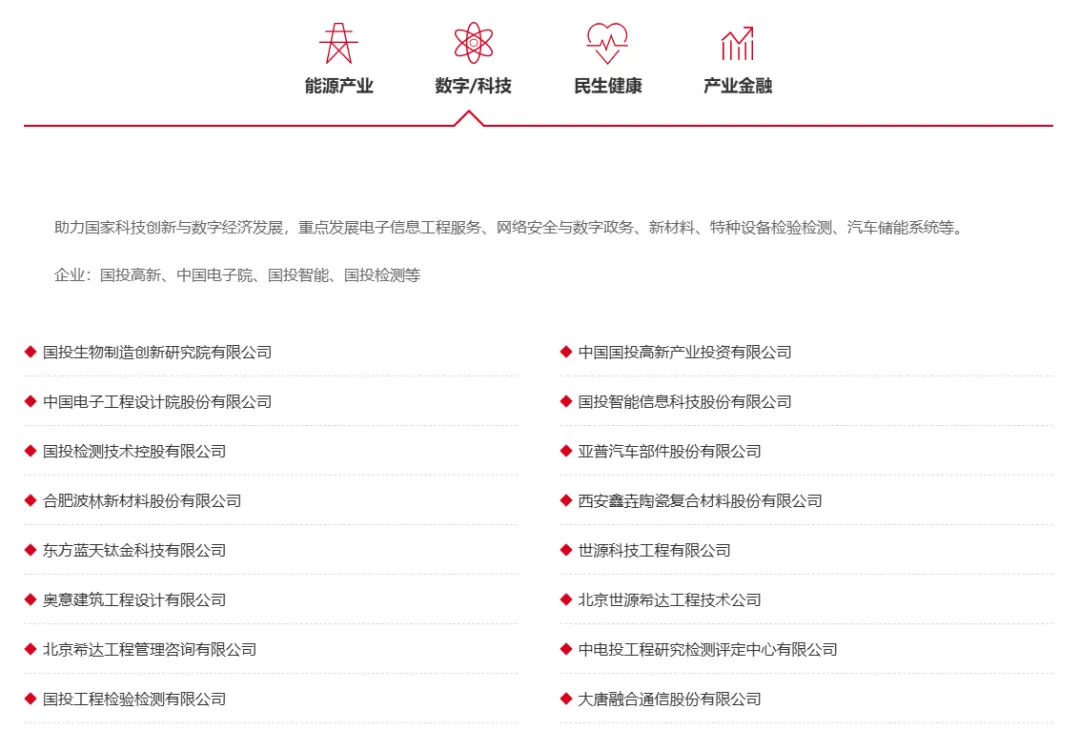This screenshot has height=730, width=1080.
Task: Choose 北京世源希达工程技术公司
Action: [x=669, y=600]
